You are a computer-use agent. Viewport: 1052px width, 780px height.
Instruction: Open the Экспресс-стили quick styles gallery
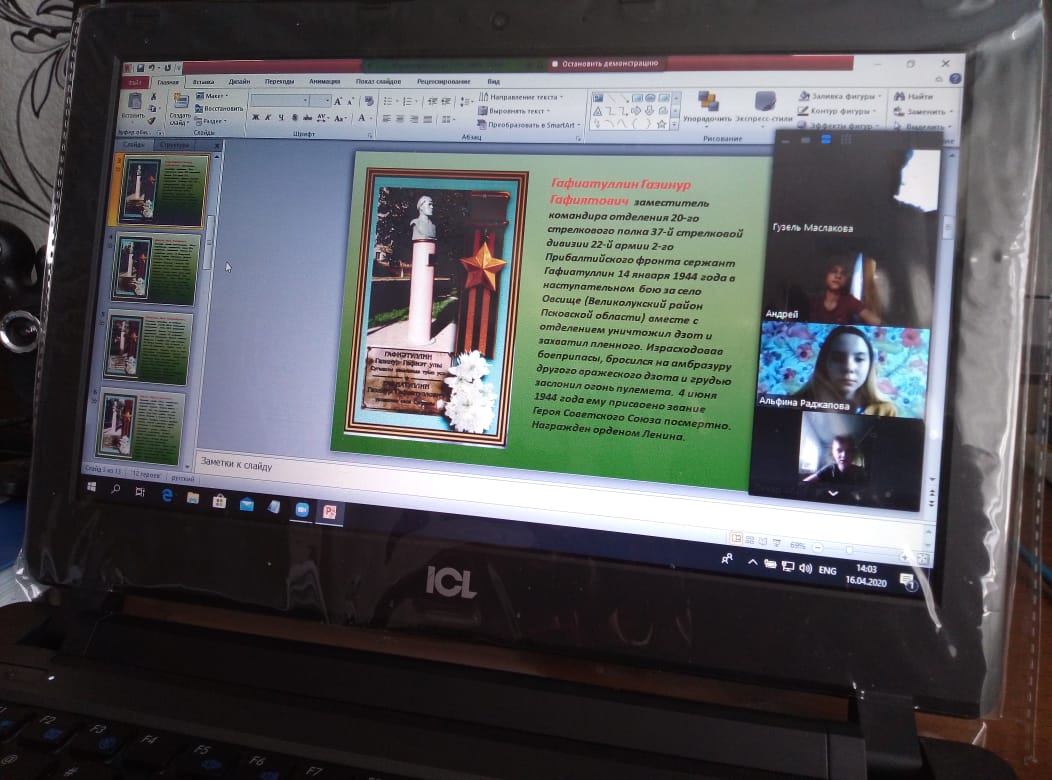click(x=766, y=103)
